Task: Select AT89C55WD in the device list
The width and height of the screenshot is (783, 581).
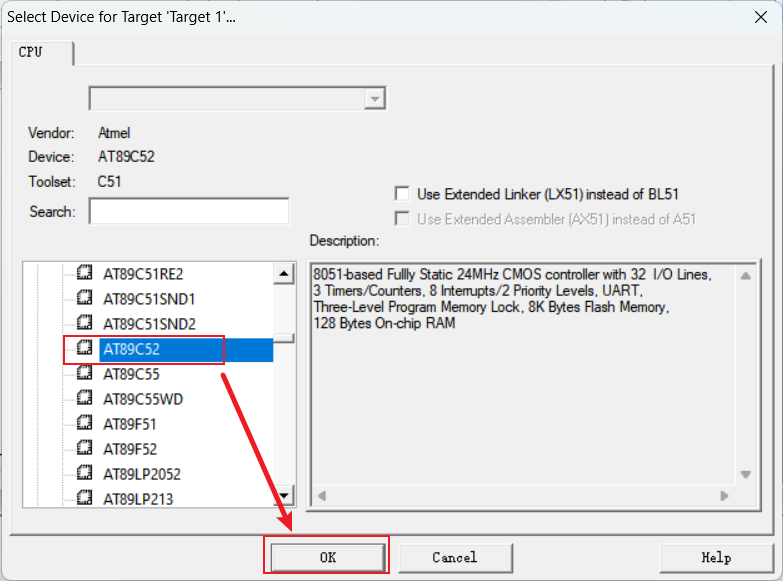Action: 143,399
